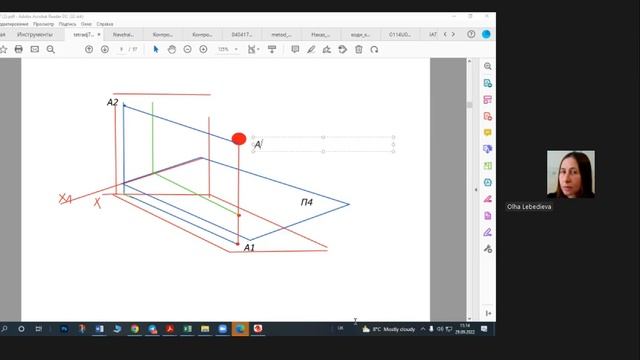Open the notification center icon

click(x=484, y=329)
